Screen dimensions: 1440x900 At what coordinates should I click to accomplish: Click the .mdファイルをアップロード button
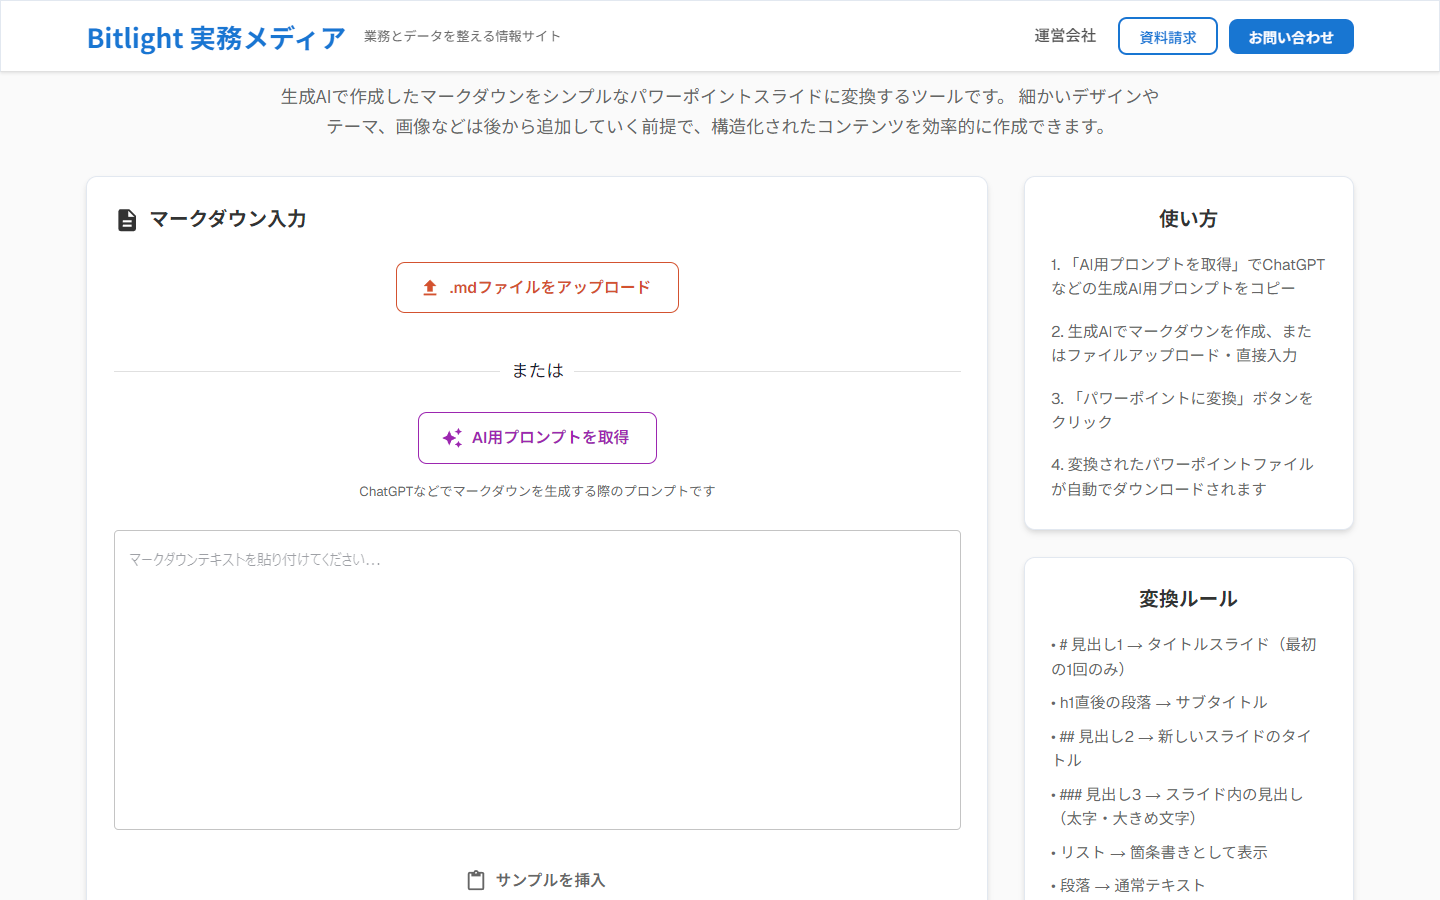(x=537, y=288)
